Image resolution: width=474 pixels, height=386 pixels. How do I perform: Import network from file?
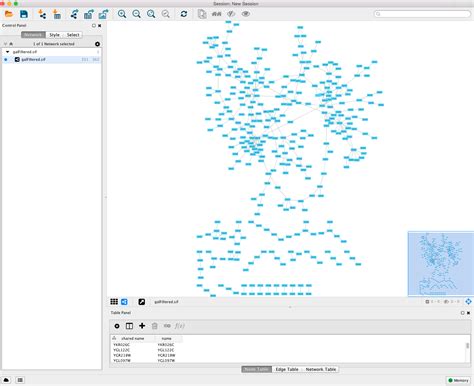click(42, 14)
